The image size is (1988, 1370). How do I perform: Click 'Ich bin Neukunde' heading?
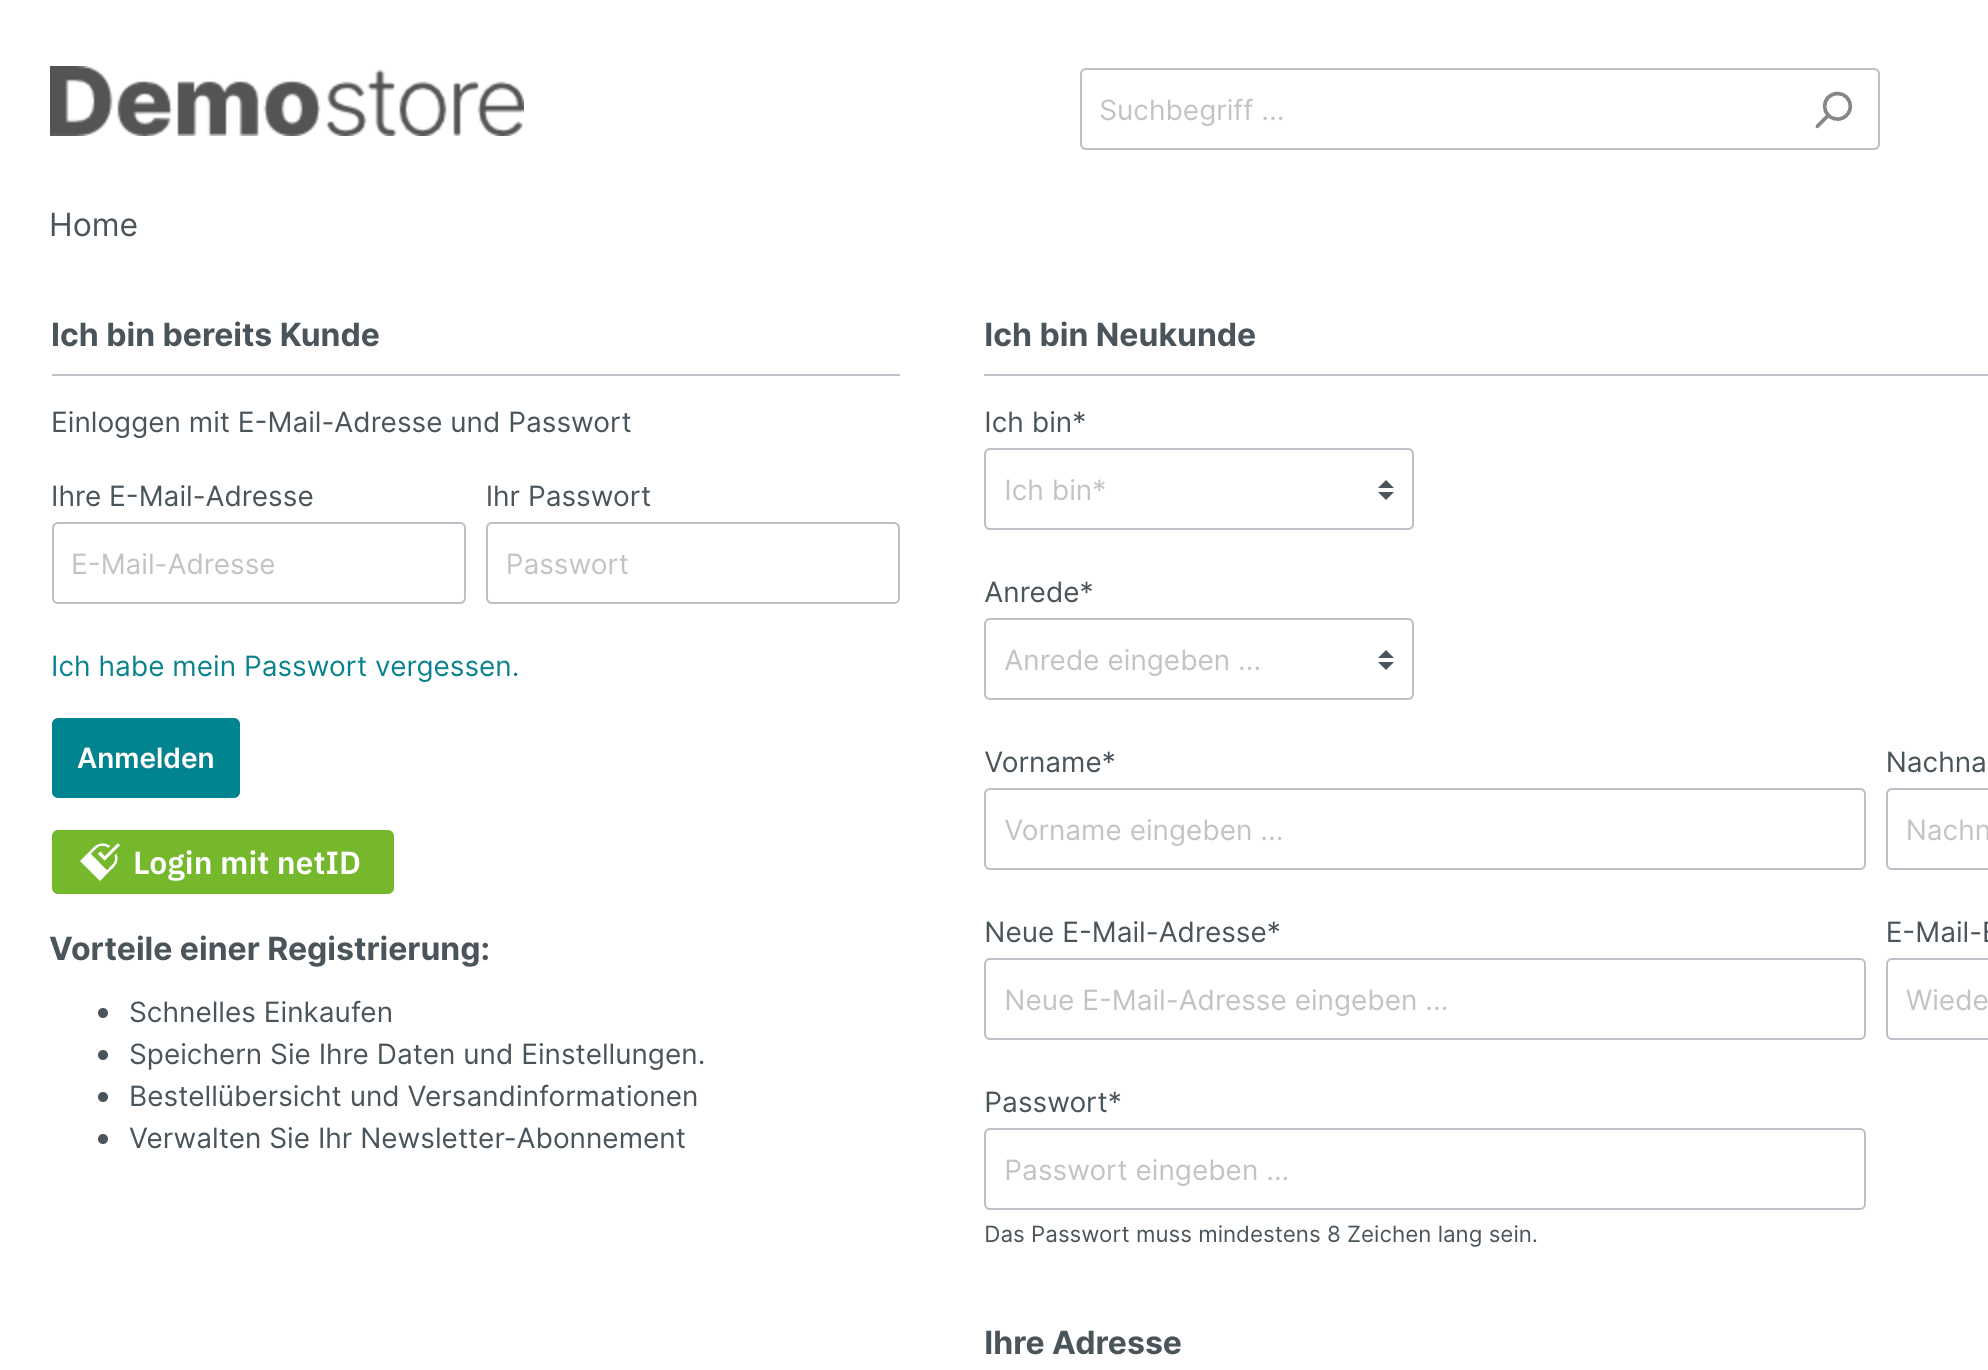pos(1119,335)
